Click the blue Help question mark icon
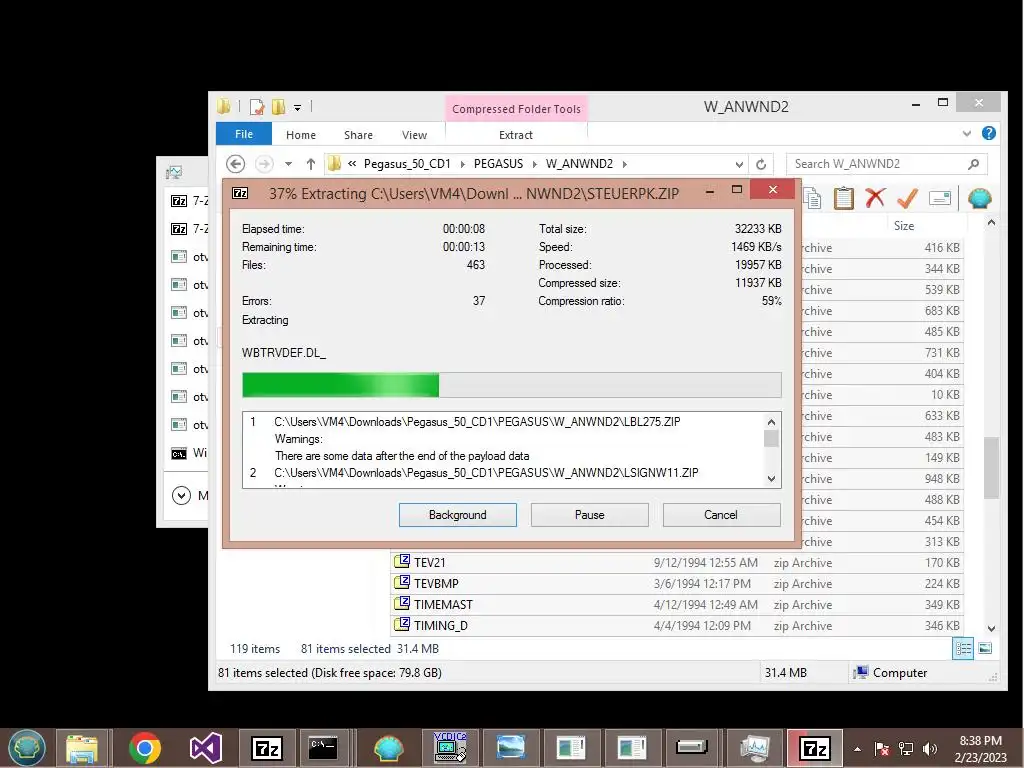 [x=989, y=133]
